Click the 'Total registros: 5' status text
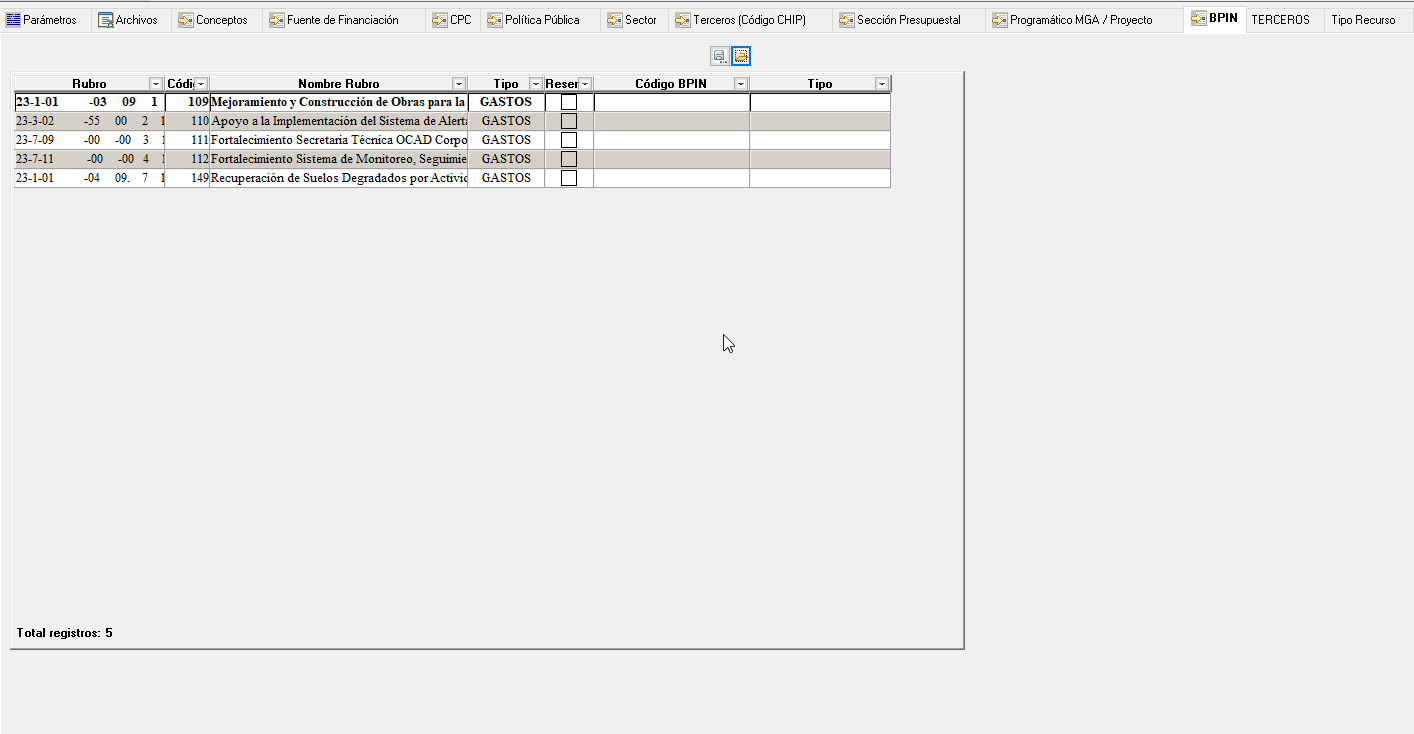This screenshot has width=1414, height=734. (65, 633)
